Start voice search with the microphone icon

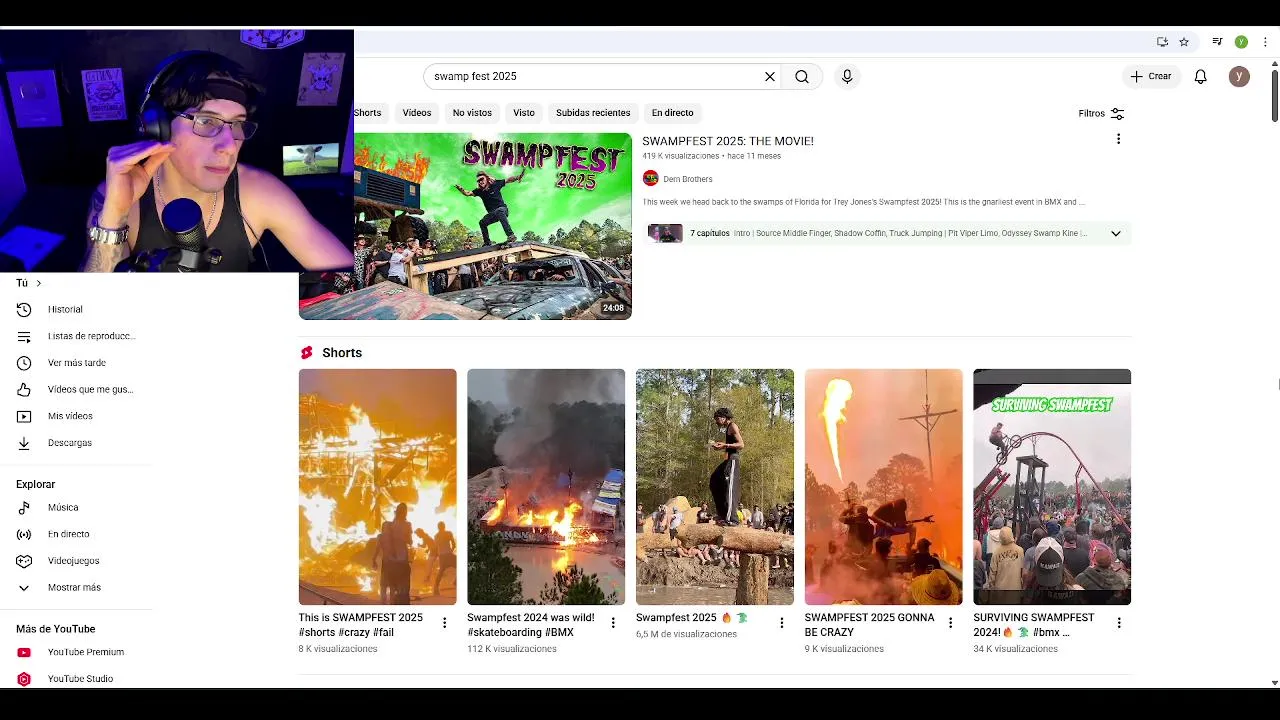pos(847,76)
